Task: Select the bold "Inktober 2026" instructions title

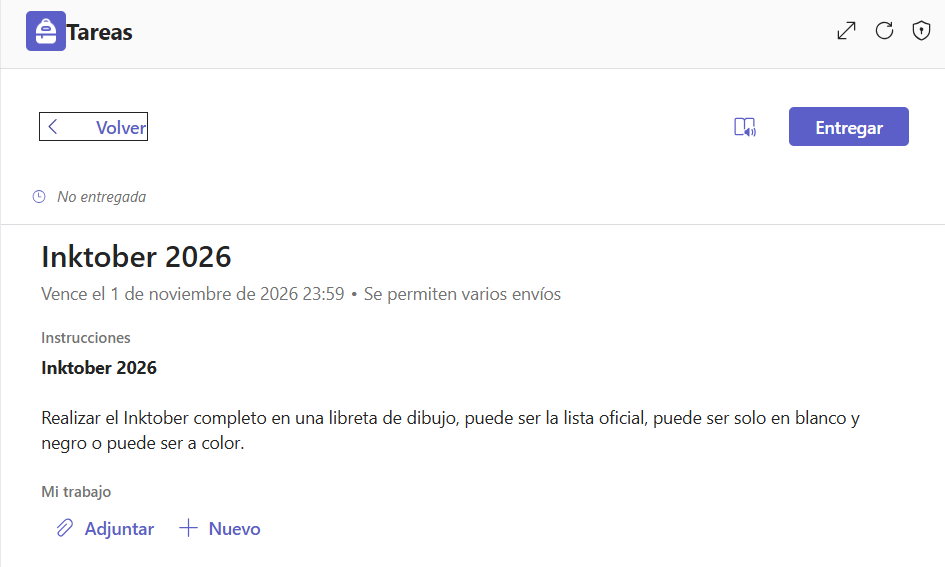Action: [x=99, y=368]
